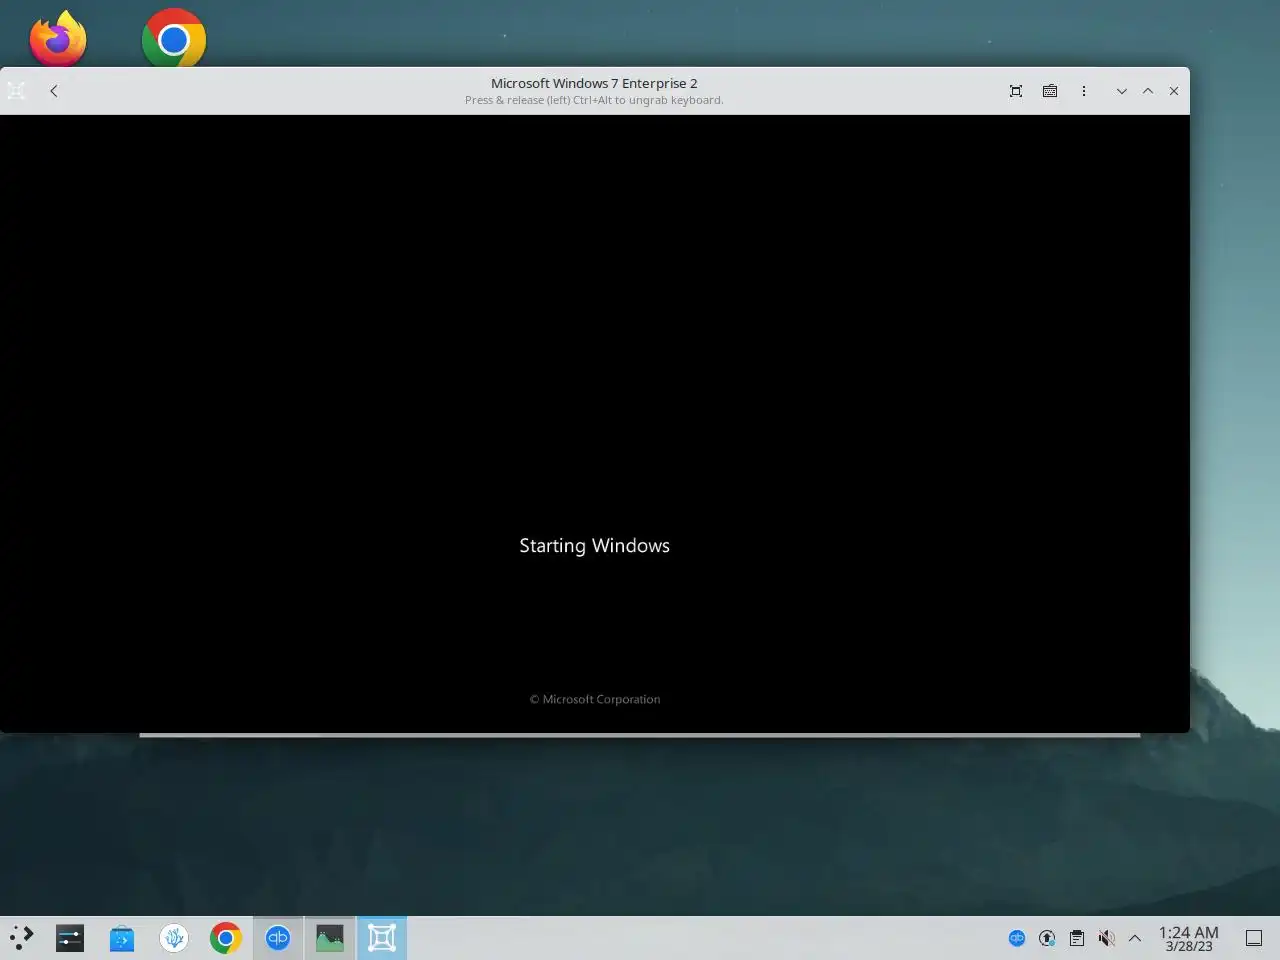Select the GNOME Boxes taskbar entry
Viewport: 1280px width, 960px height.
[x=382, y=938]
